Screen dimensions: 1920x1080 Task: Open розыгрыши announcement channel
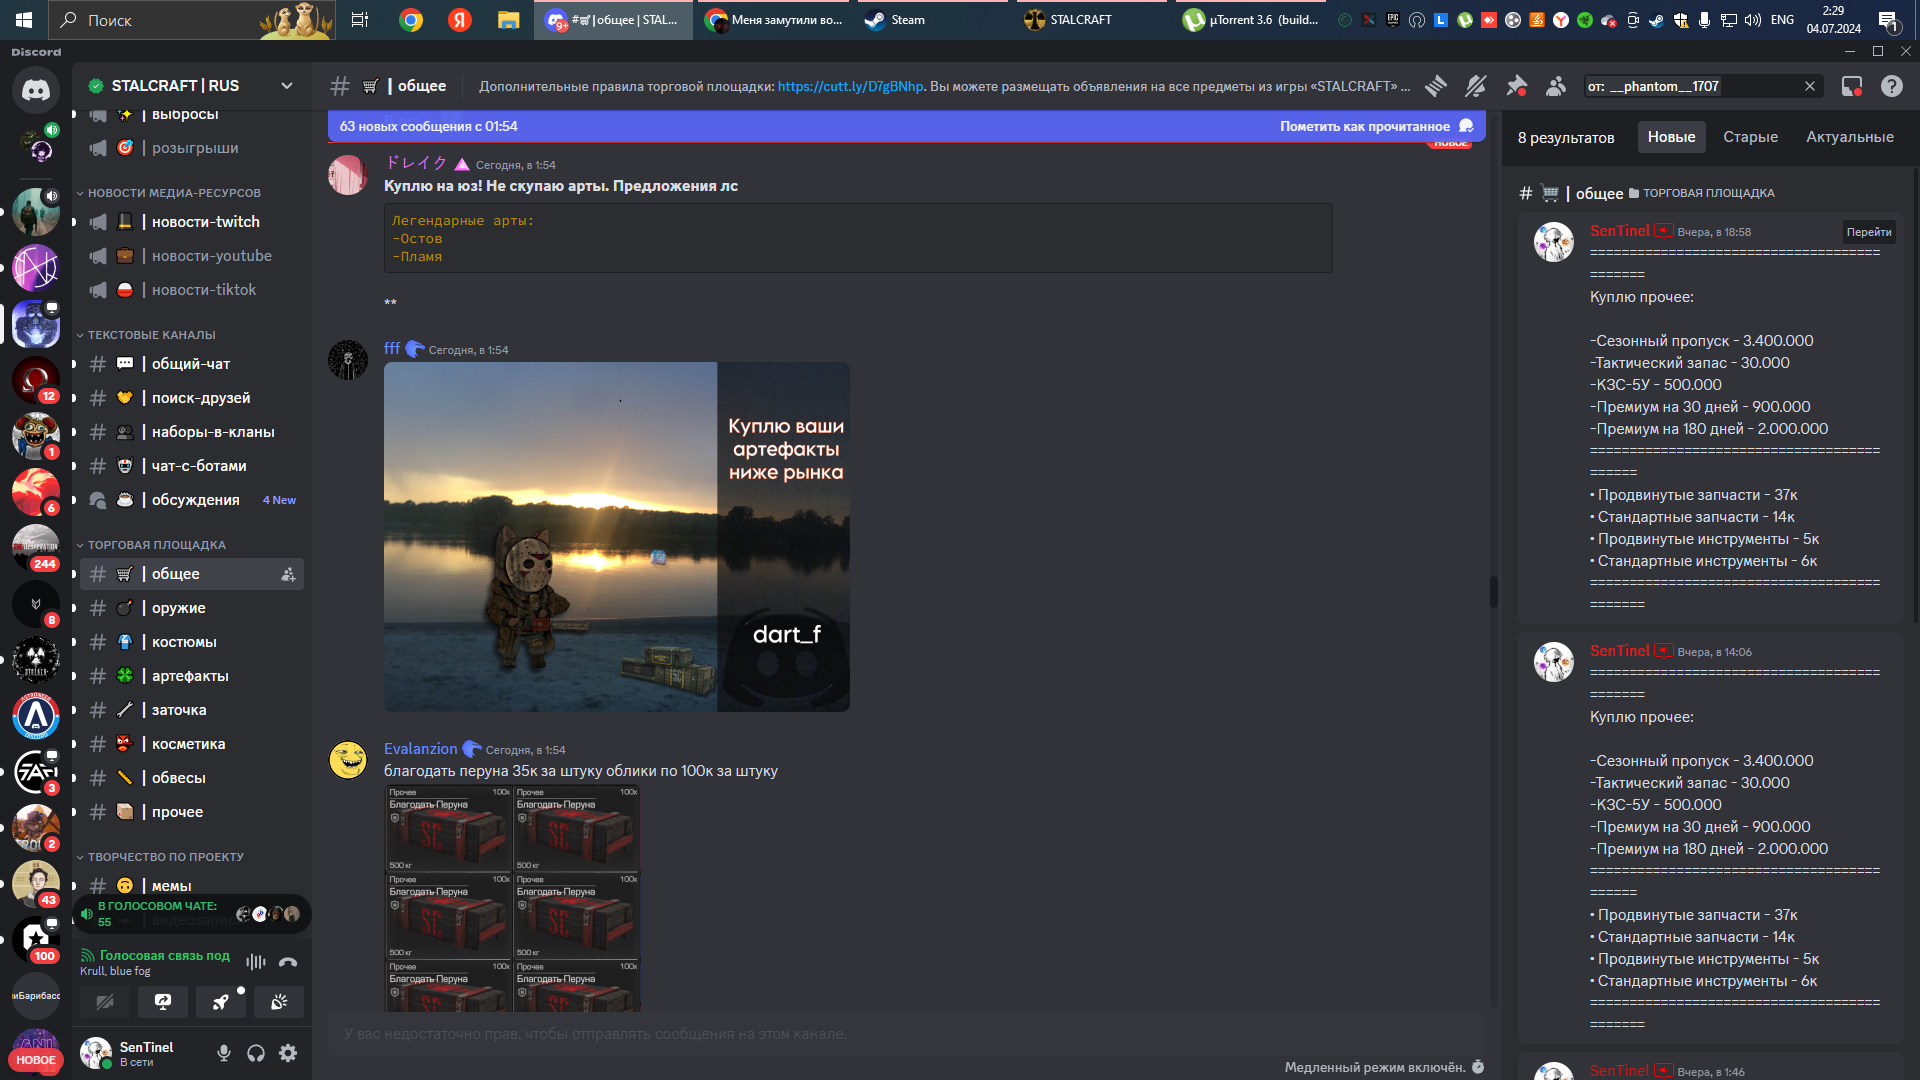(192, 148)
